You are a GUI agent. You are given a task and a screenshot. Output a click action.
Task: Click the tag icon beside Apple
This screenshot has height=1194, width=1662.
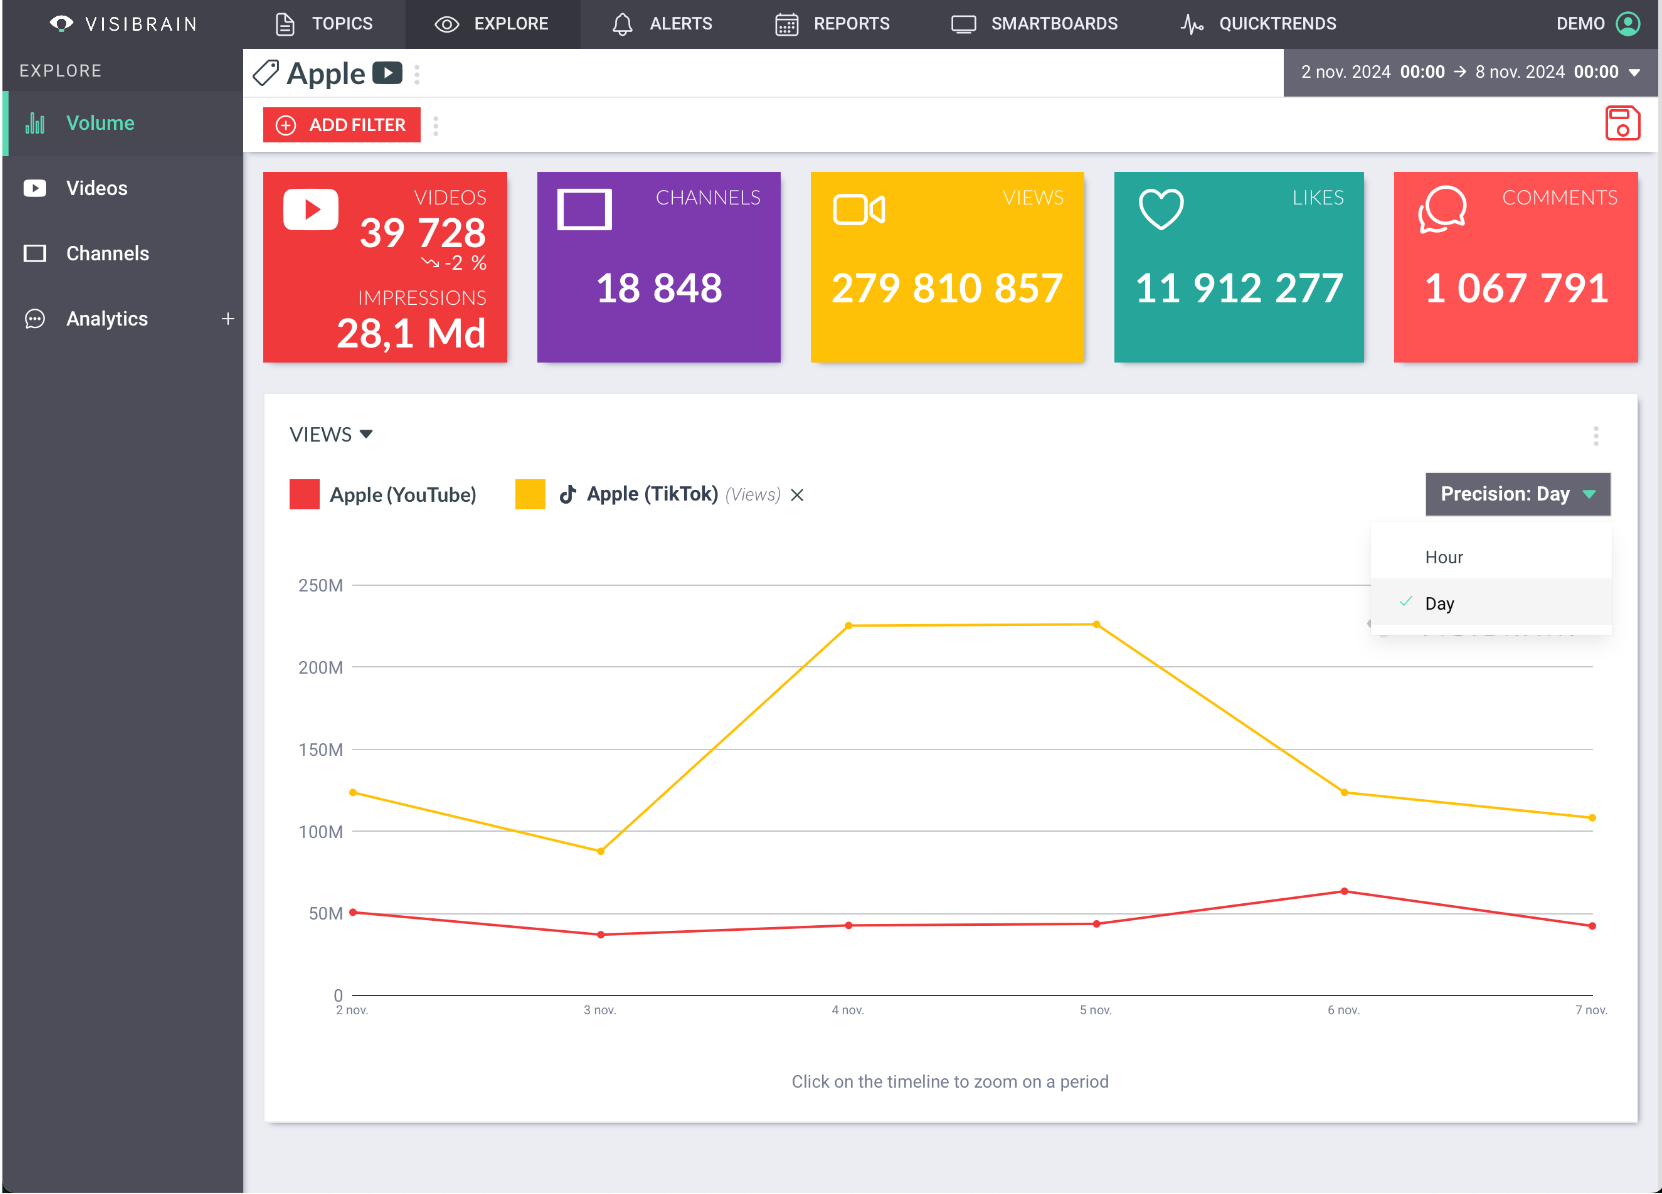(266, 73)
